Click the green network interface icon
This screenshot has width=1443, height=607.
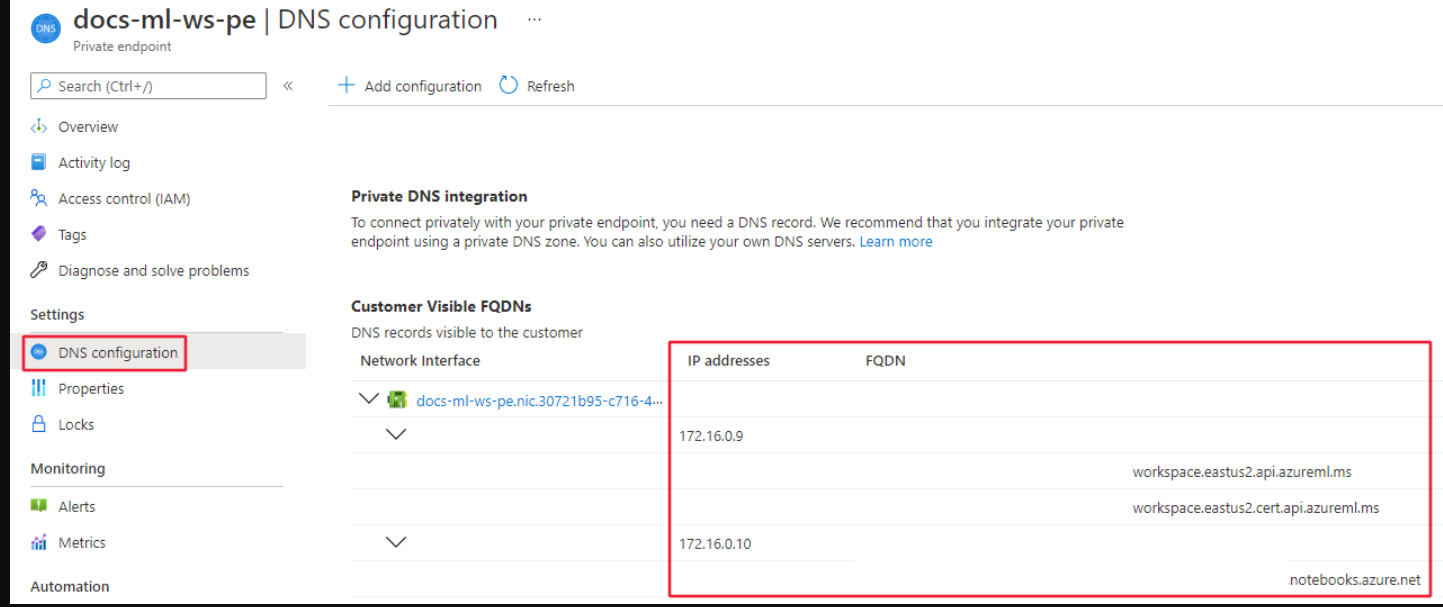pyautogui.click(x=397, y=400)
